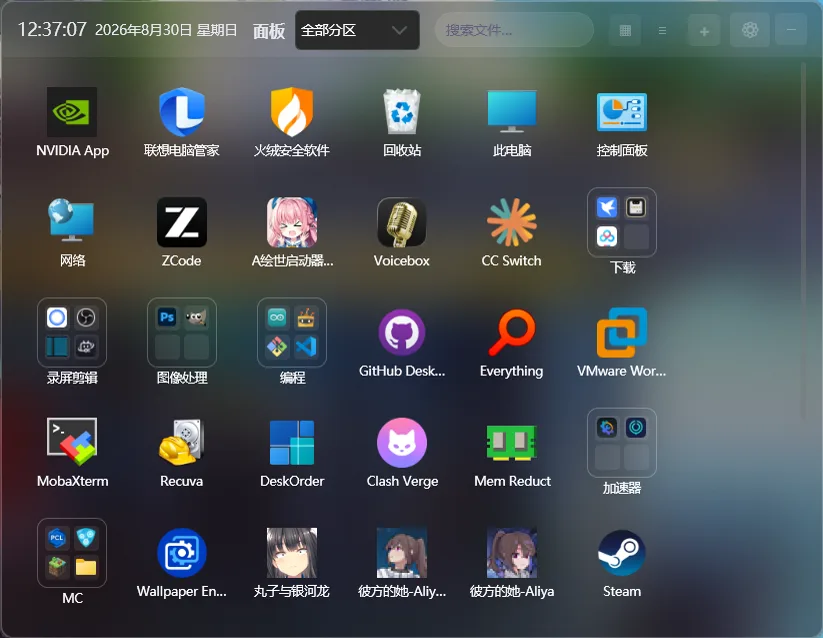Screen dimensions: 823x638
Task: Switch to list view
Action: [662, 30]
